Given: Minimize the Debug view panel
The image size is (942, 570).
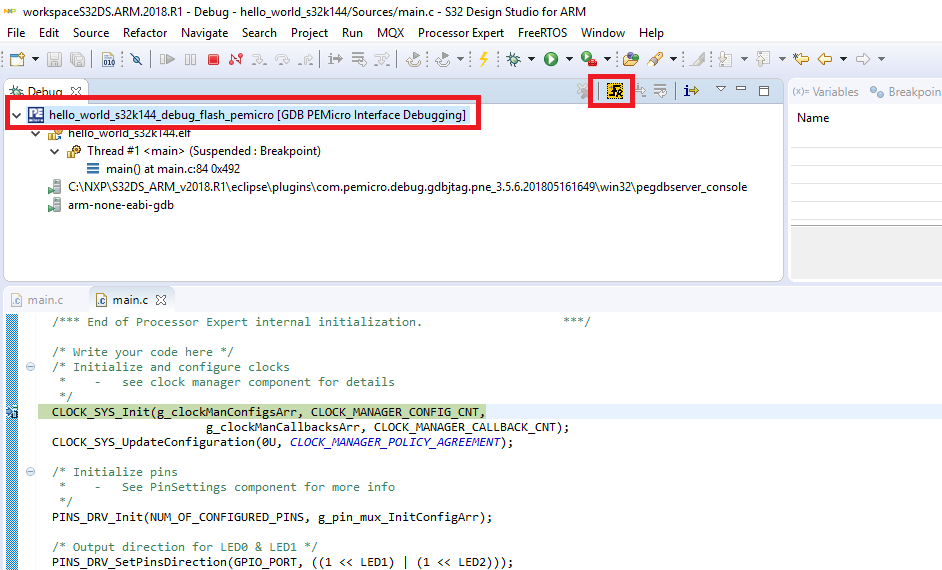Looking at the screenshot, I should click(x=741, y=89).
